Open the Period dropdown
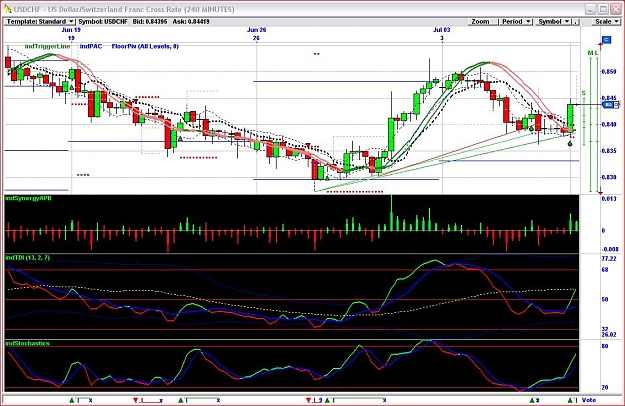The height and width of the screenshot is (406, 625). point(516,22)
